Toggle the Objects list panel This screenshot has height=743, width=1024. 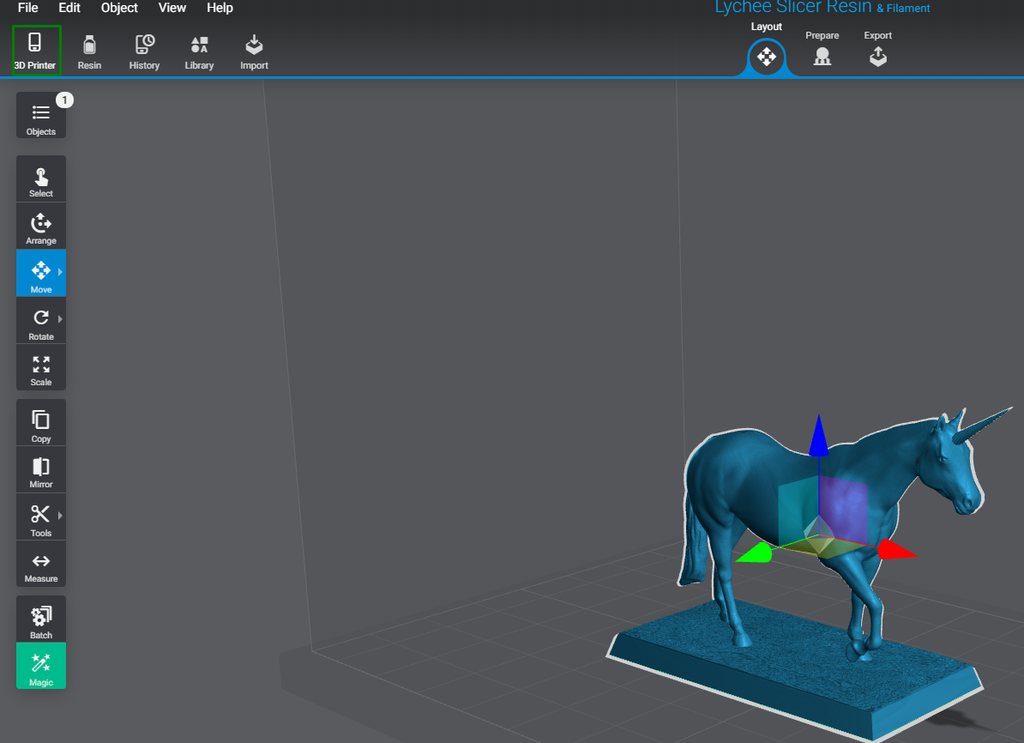point(40,115)
